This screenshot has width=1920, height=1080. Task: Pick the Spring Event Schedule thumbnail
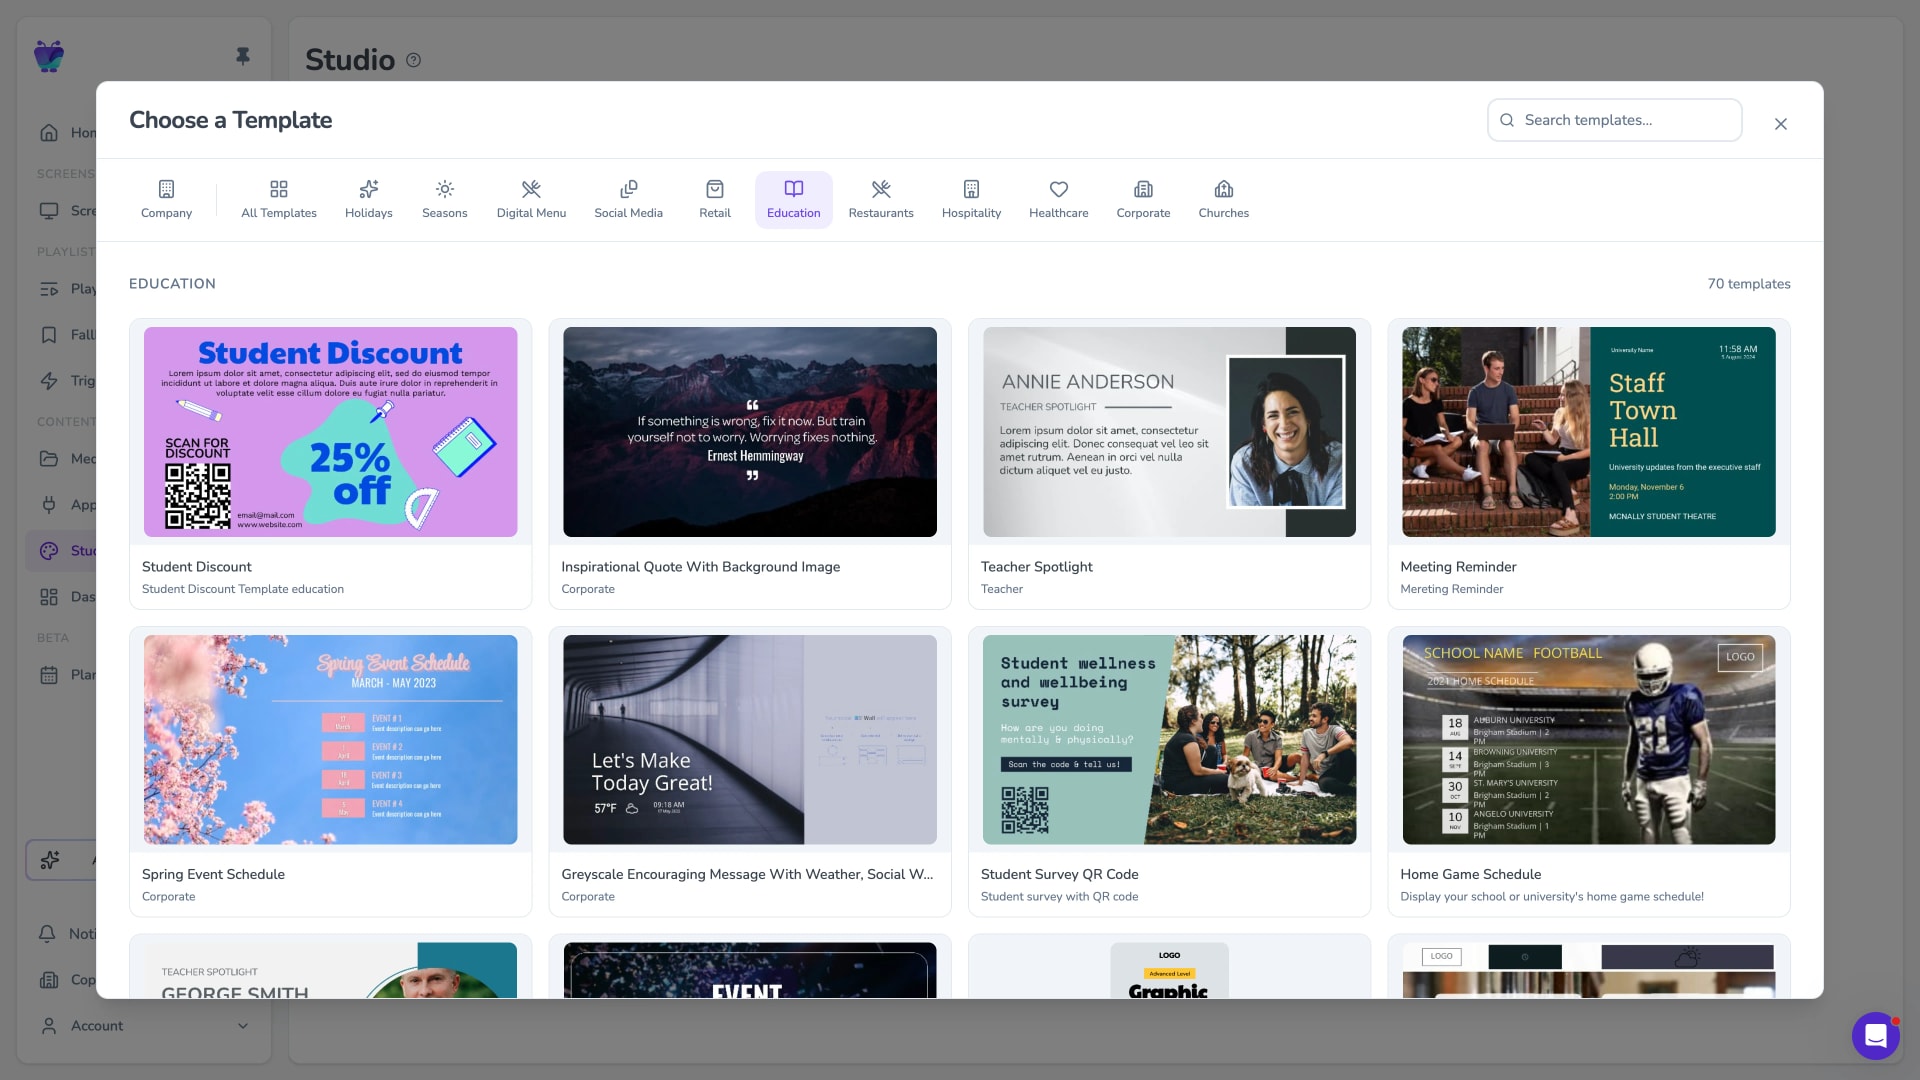331,740
